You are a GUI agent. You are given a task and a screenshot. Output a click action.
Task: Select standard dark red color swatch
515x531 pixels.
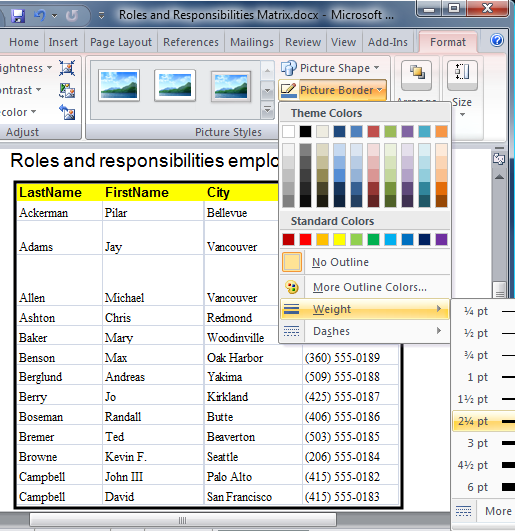click(288, 239)
